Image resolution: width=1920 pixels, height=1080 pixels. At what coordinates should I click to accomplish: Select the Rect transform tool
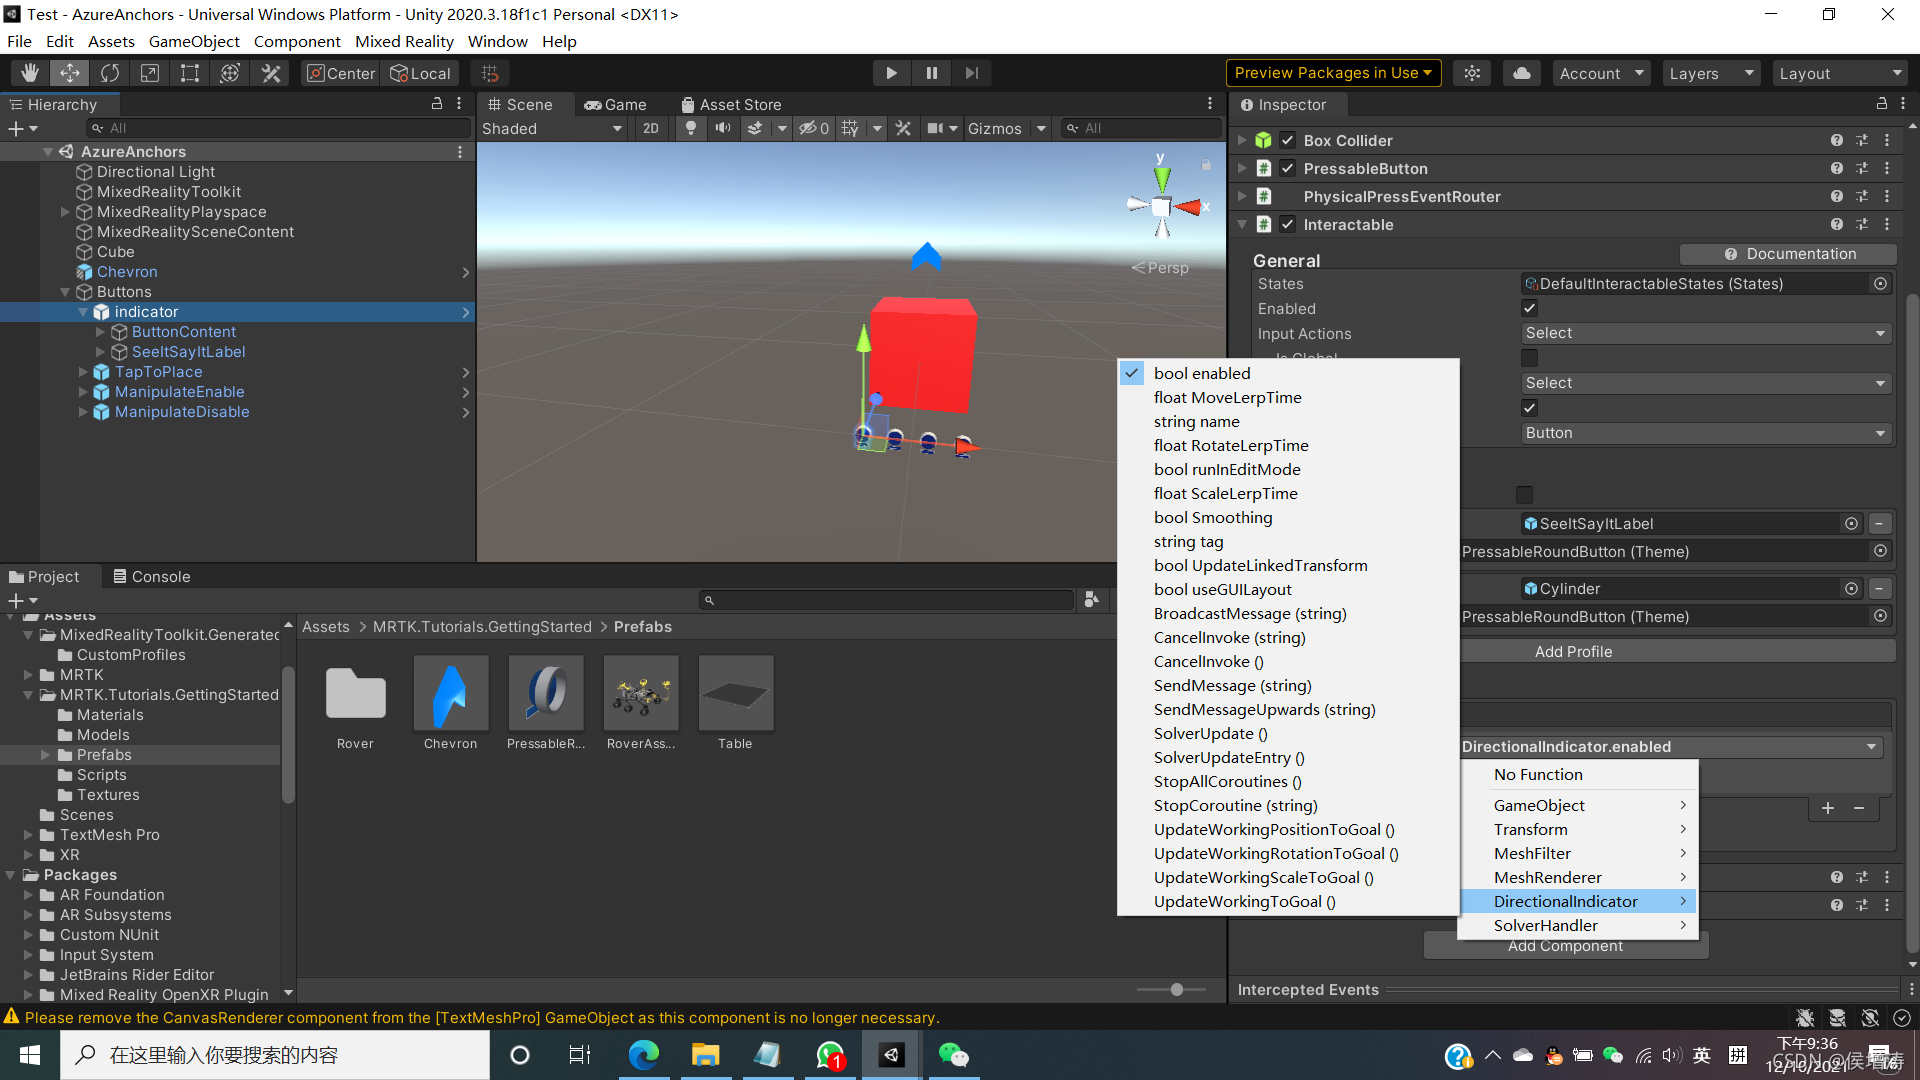coord(190,73)
